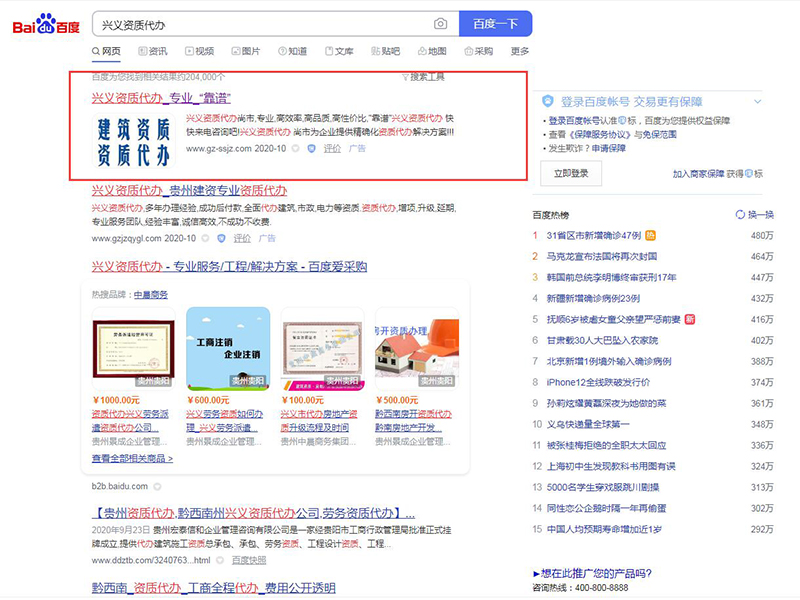Open the 知道 tab
Screen dimensions: 800x600
(292, 51)
